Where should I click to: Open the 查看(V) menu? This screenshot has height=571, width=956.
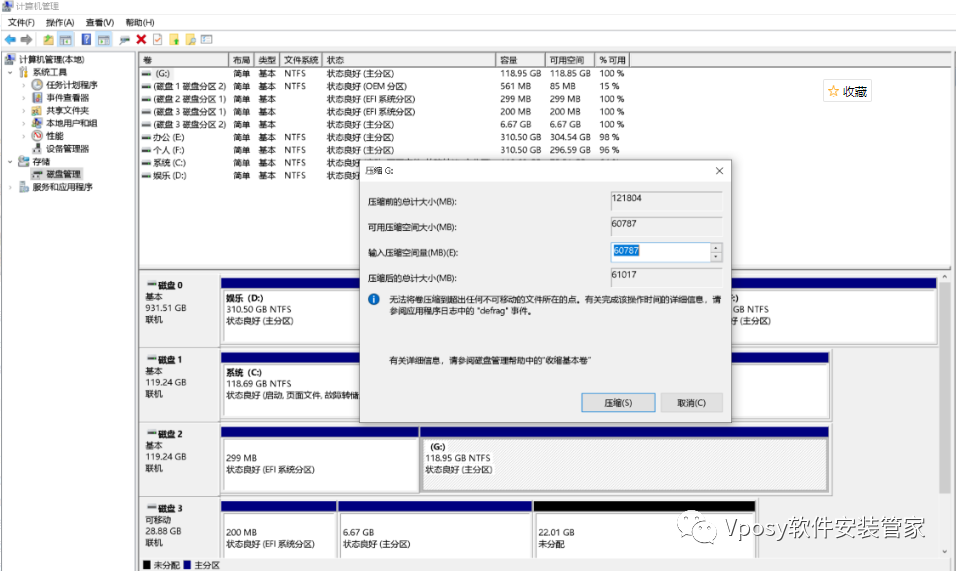pos(99,22)
